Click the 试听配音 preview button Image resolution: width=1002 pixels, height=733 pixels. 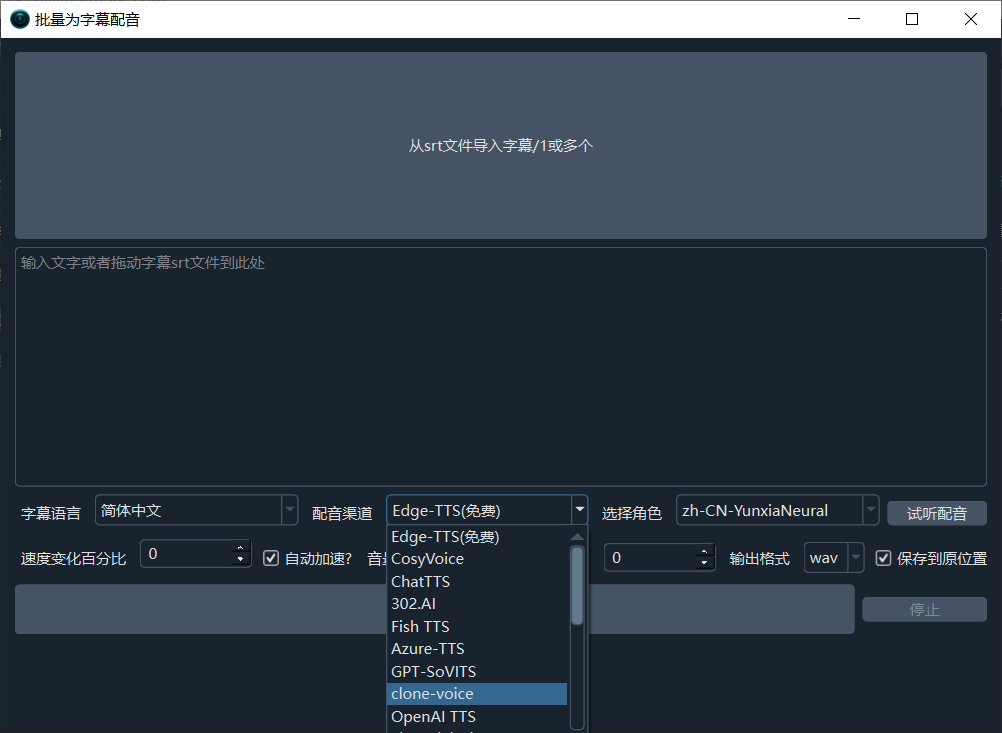coord(936,514)
